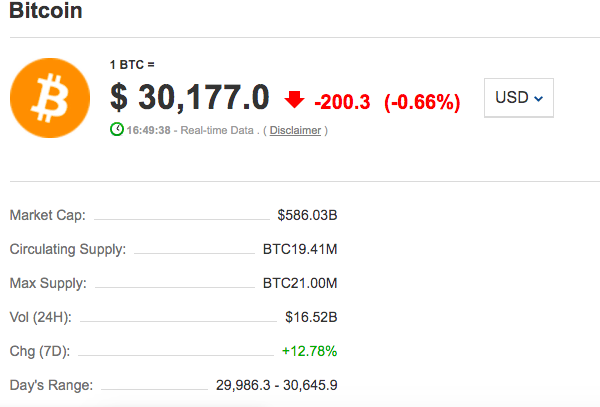Viewport: 600px width, 407px height.
Task: Click the Circulating Supply BTC19.41M value
Action: (x=300, y=249)
